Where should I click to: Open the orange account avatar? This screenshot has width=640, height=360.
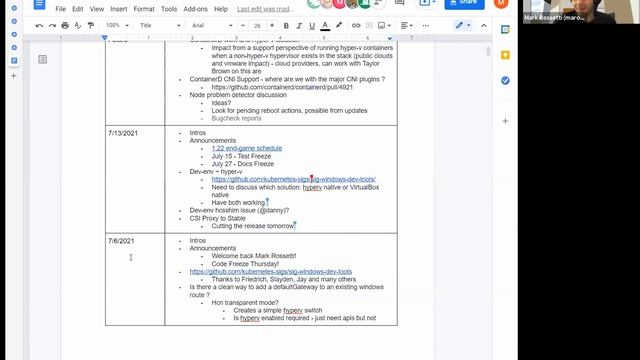[x=501, y=3]
